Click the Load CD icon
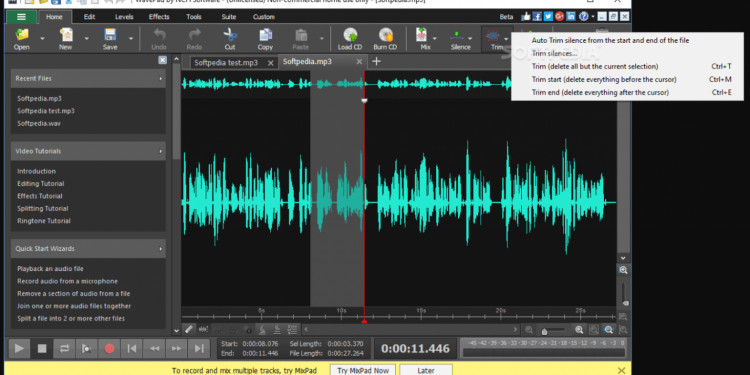This screenshot has width=750, height=375. pos(350,35)
